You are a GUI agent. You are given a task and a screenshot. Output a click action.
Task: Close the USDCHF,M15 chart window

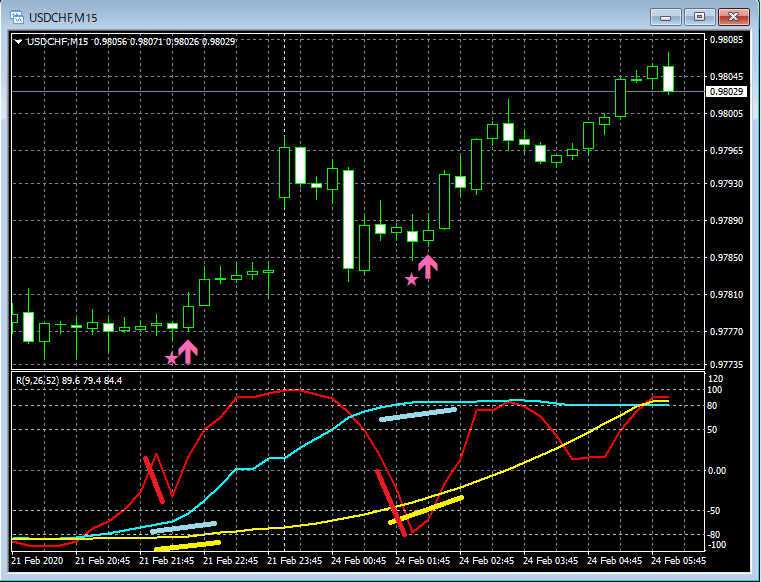click(x=733, y=17)
